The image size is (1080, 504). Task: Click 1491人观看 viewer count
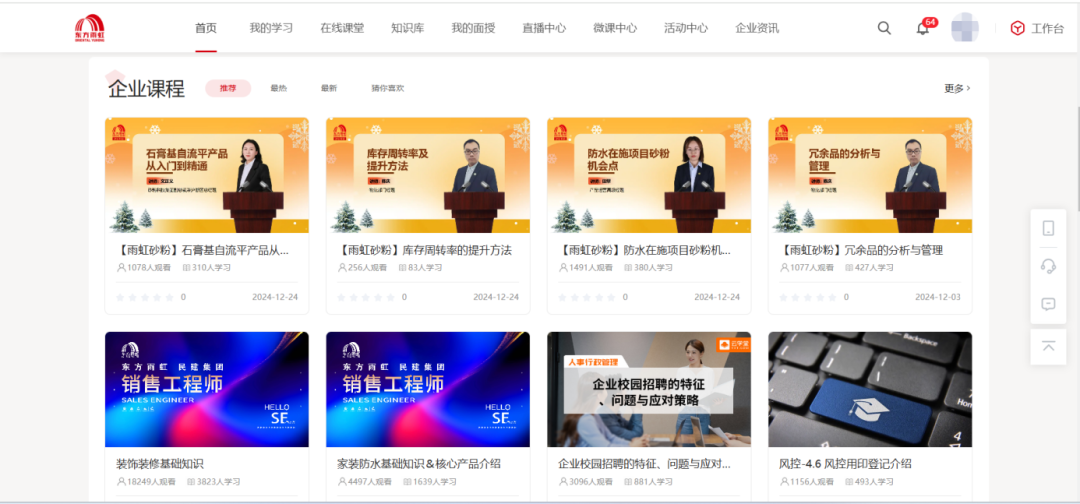click(585, 267)
